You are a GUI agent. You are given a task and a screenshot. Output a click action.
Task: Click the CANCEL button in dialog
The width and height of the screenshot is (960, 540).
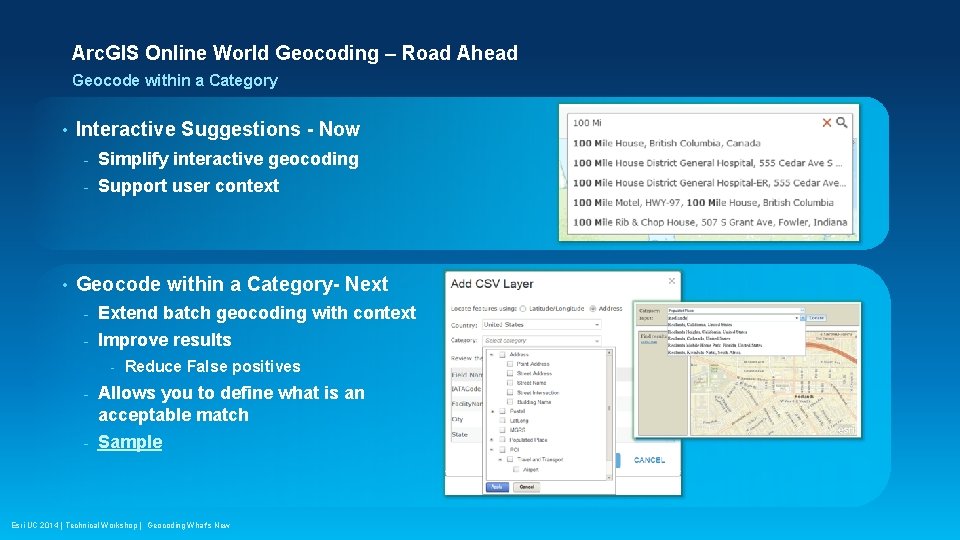[x=649, y=460]
